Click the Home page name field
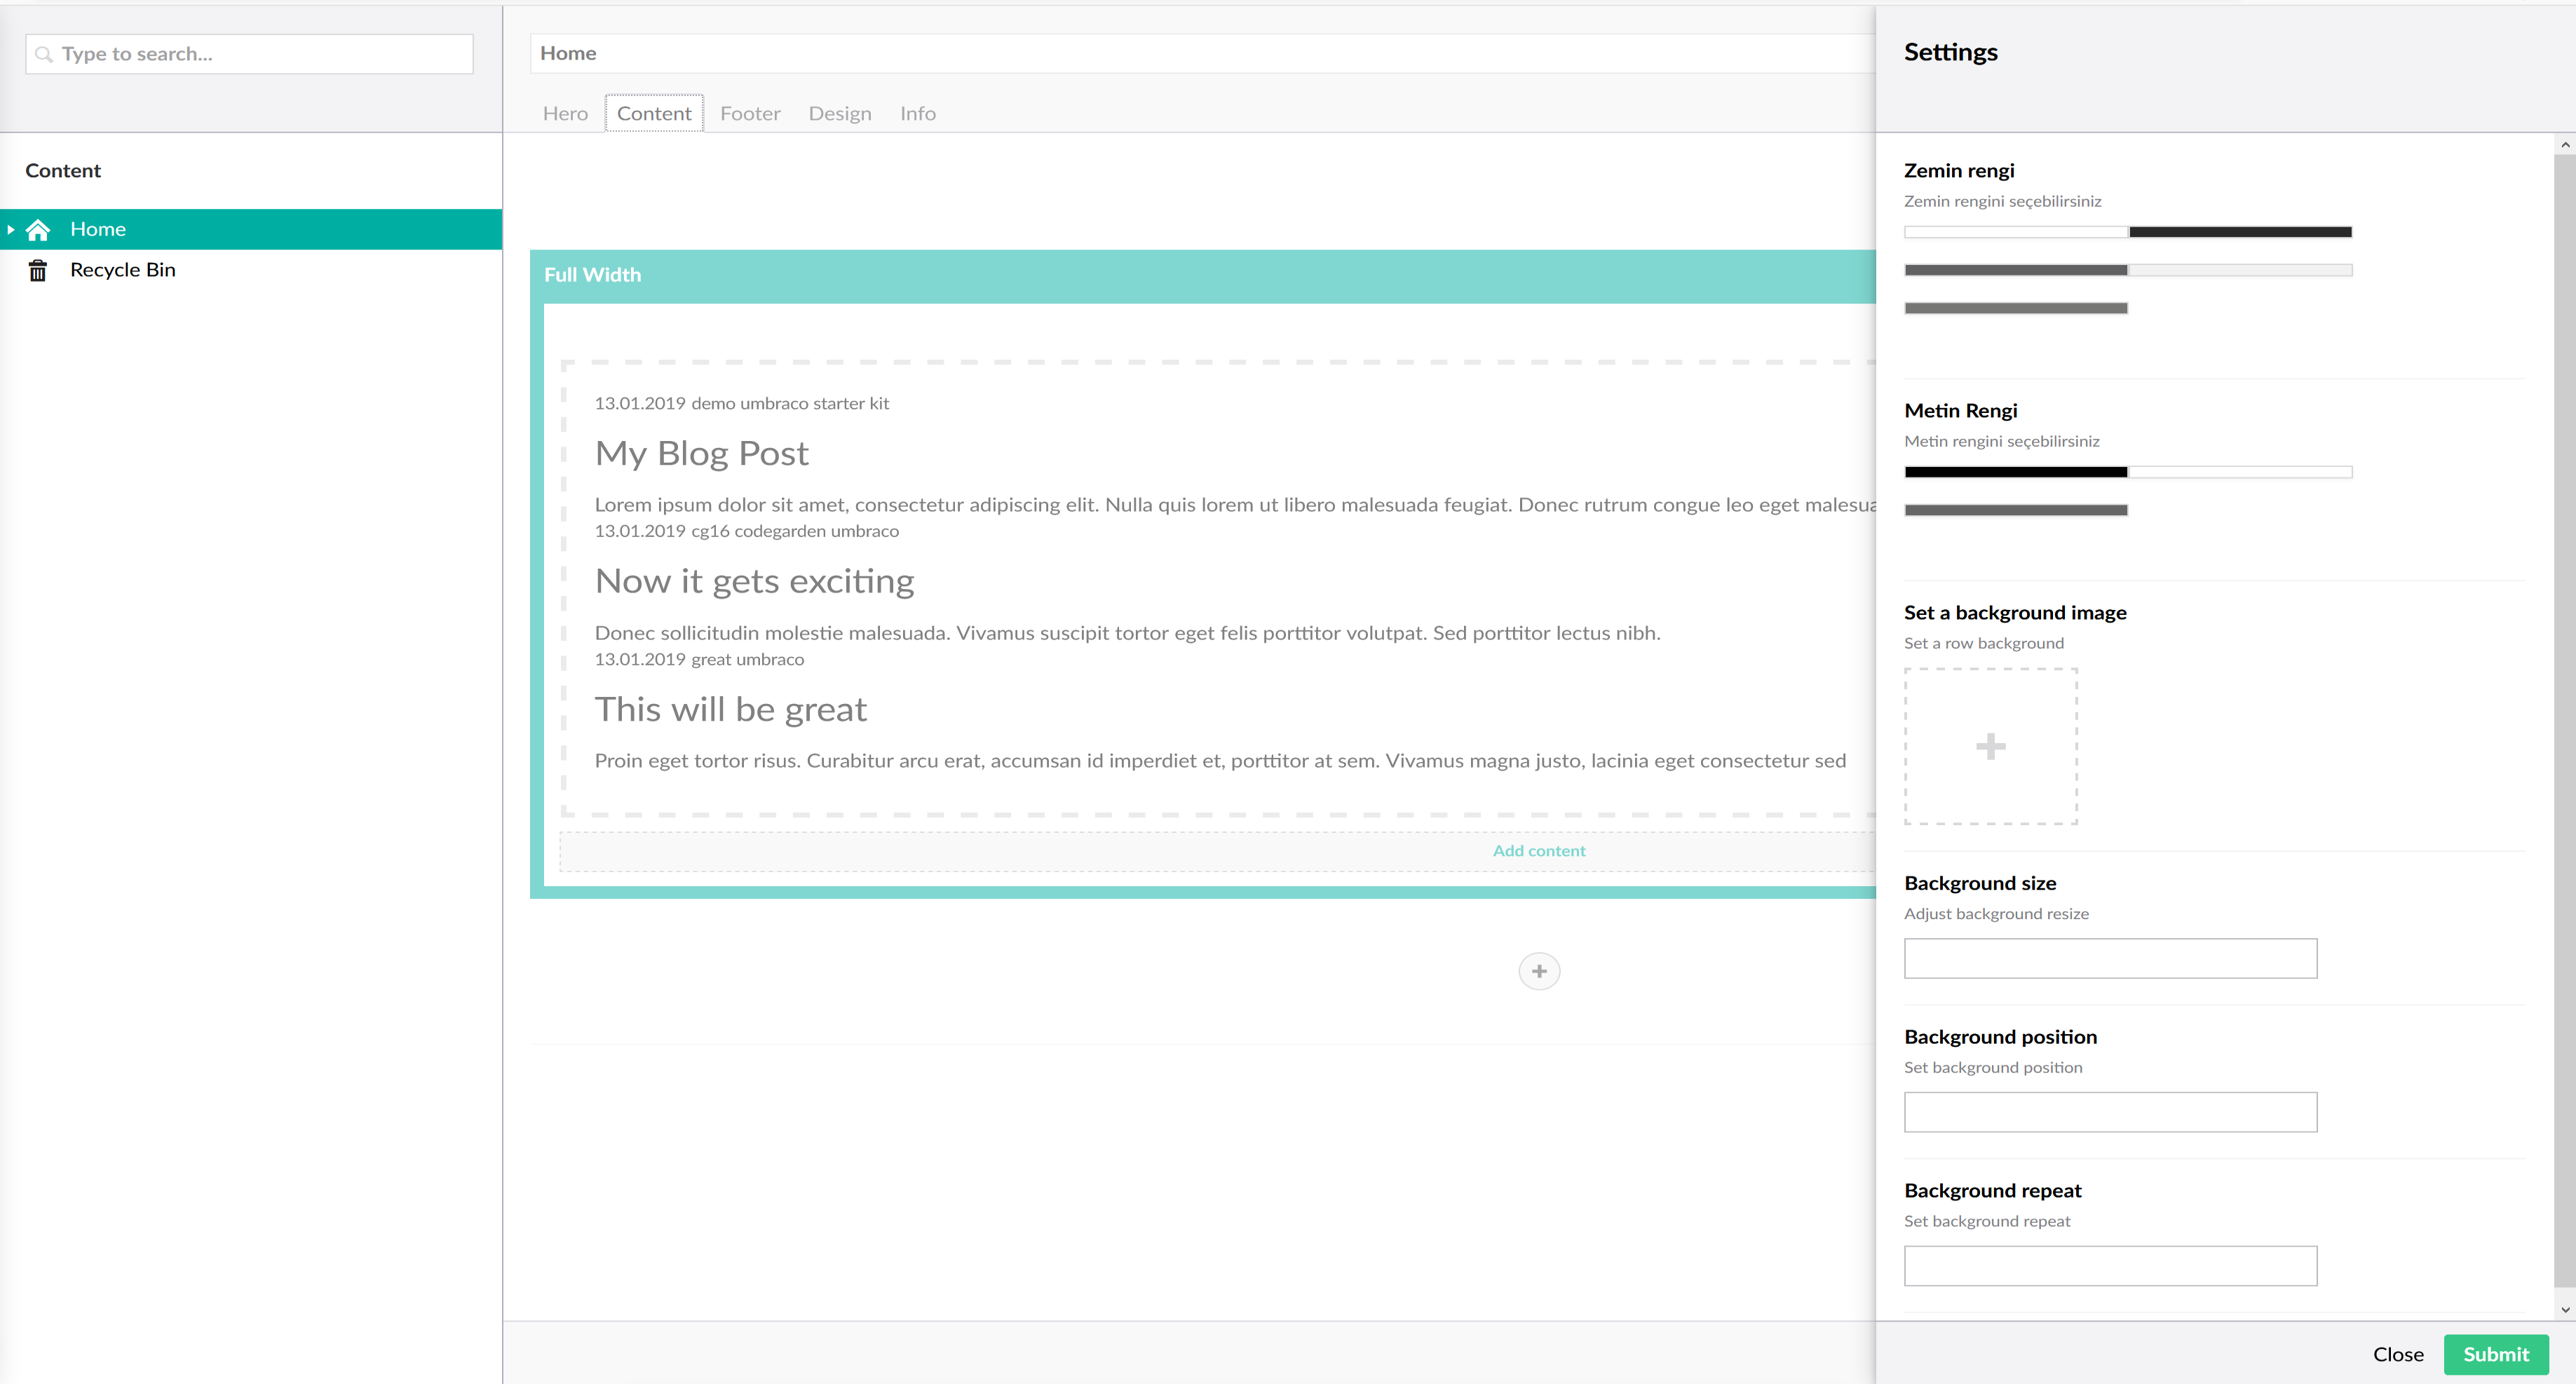This screenshot has height=1384, width=2576. coord(1203,53)
